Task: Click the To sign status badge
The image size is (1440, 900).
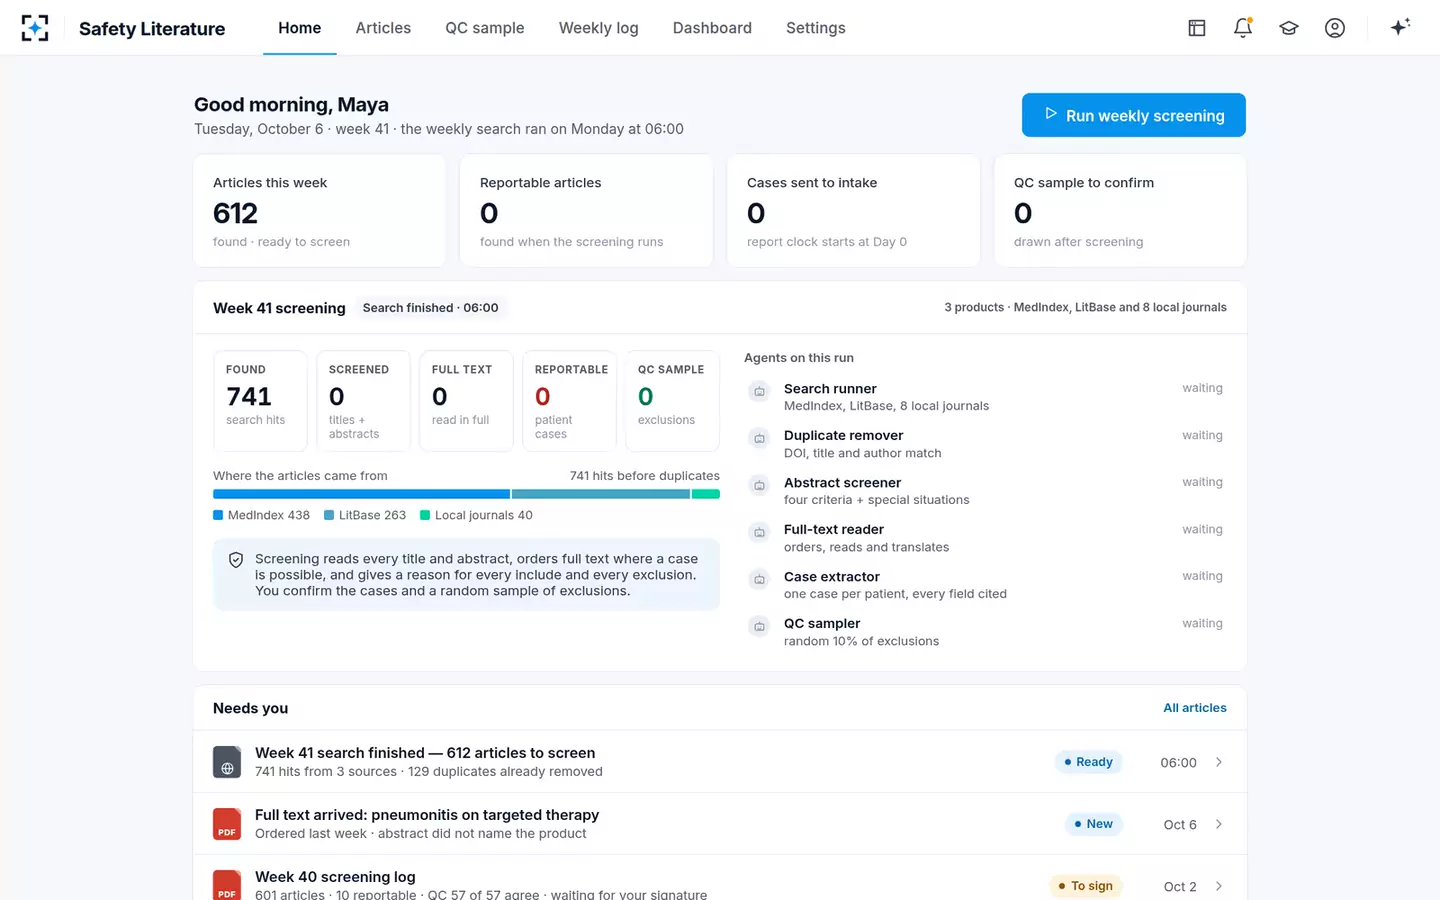Action: pyautogui.click(x=1085, y=886)
